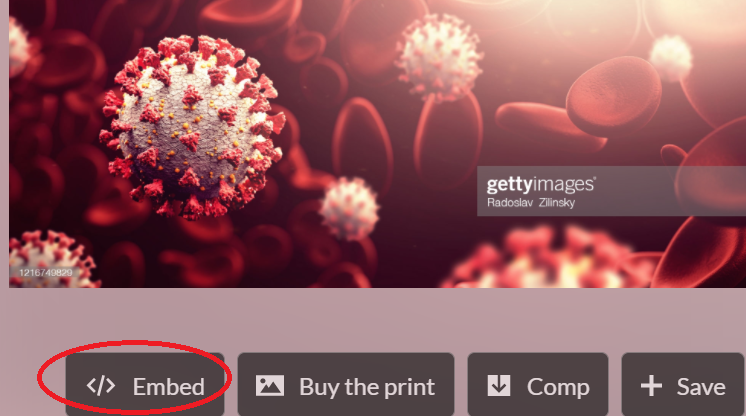The image size is (746, 416).
Task: Open the Embed option text label
Action: click(x=169, y=386)
